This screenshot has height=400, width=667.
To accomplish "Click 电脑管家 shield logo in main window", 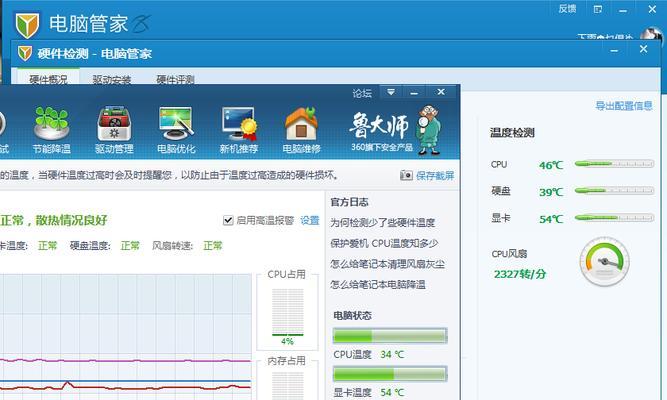I will pyautogui.click(x=27, y=25).
